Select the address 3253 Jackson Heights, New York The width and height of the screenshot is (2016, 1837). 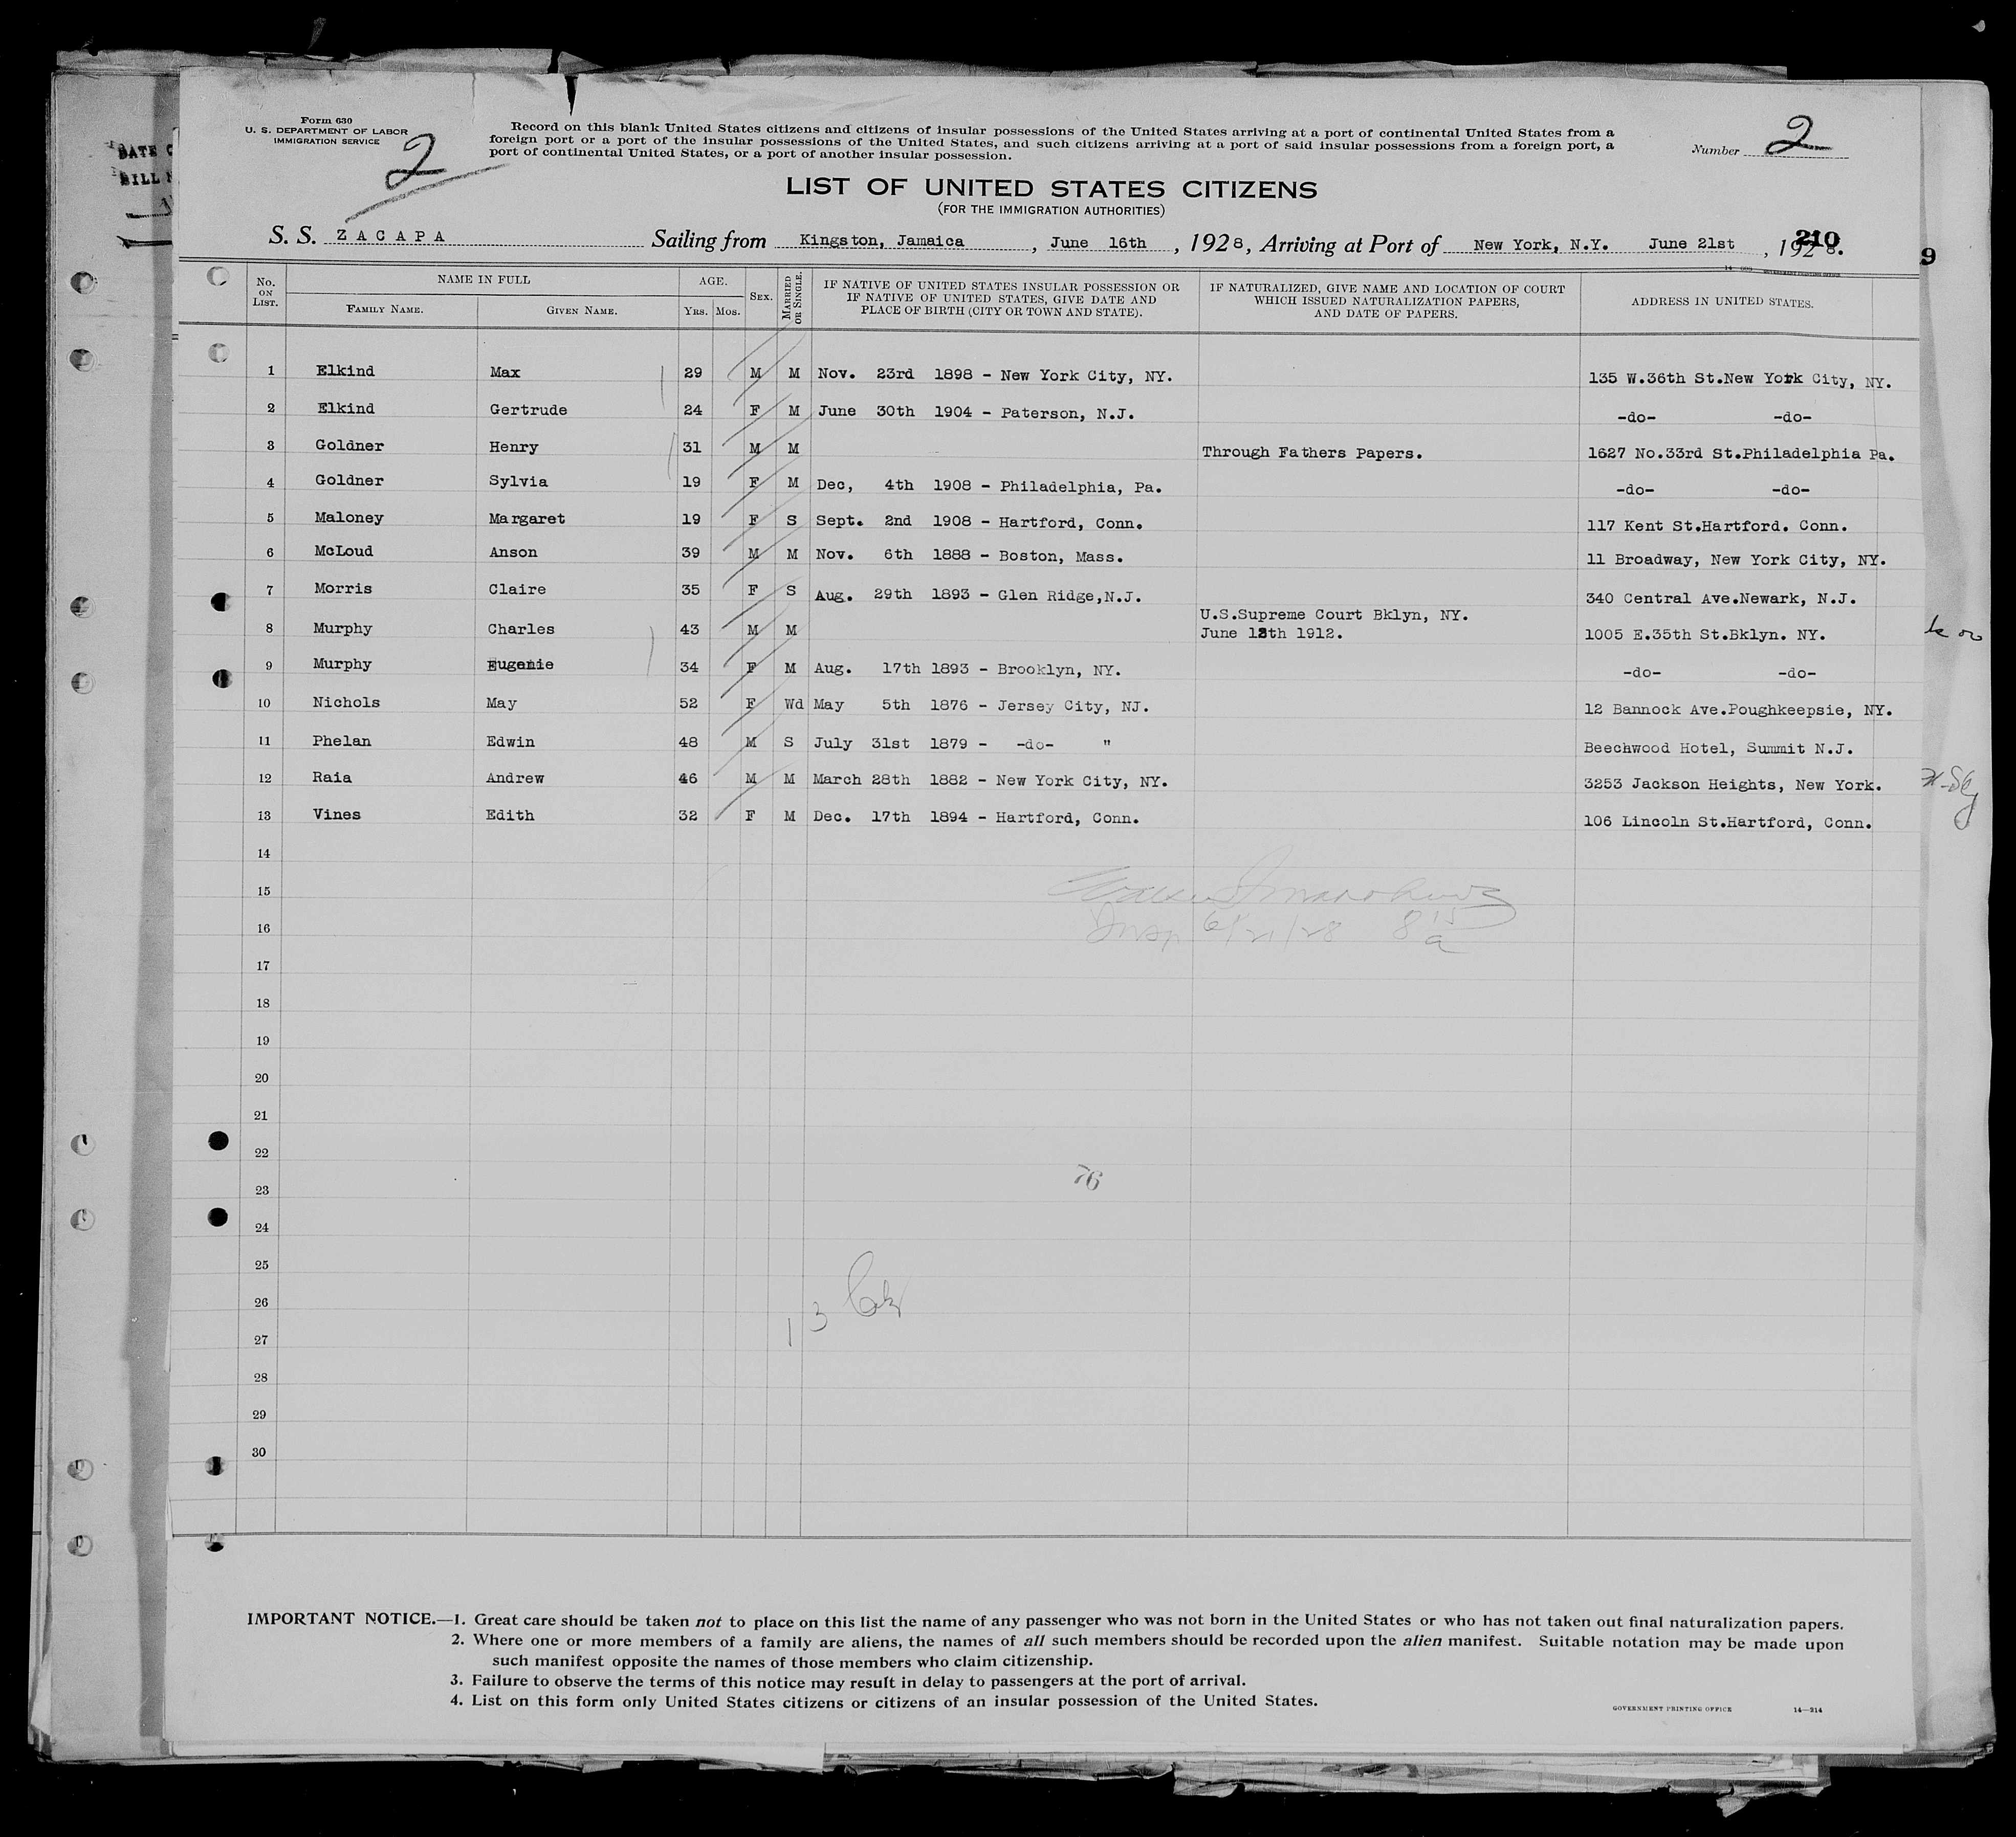(1733, 785)
